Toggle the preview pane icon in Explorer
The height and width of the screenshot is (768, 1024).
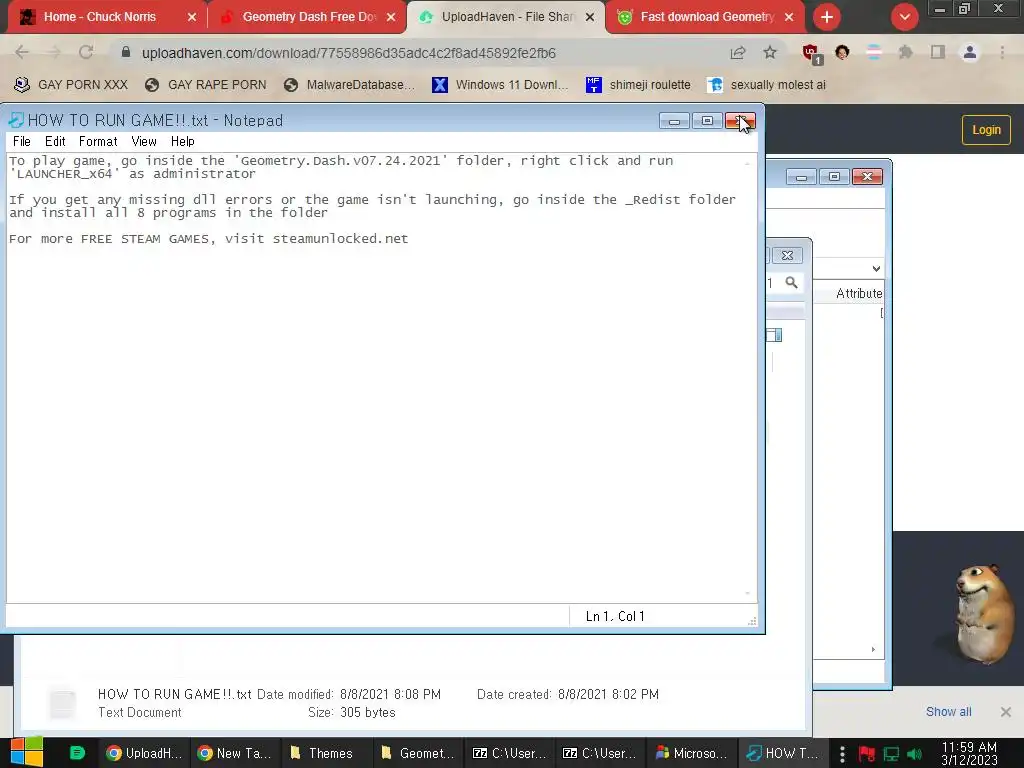[x=775, y=335]
